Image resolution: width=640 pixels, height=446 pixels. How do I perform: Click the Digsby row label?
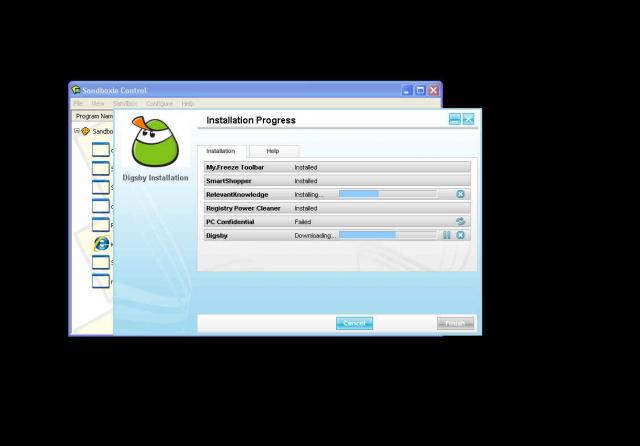click(217, 236)
